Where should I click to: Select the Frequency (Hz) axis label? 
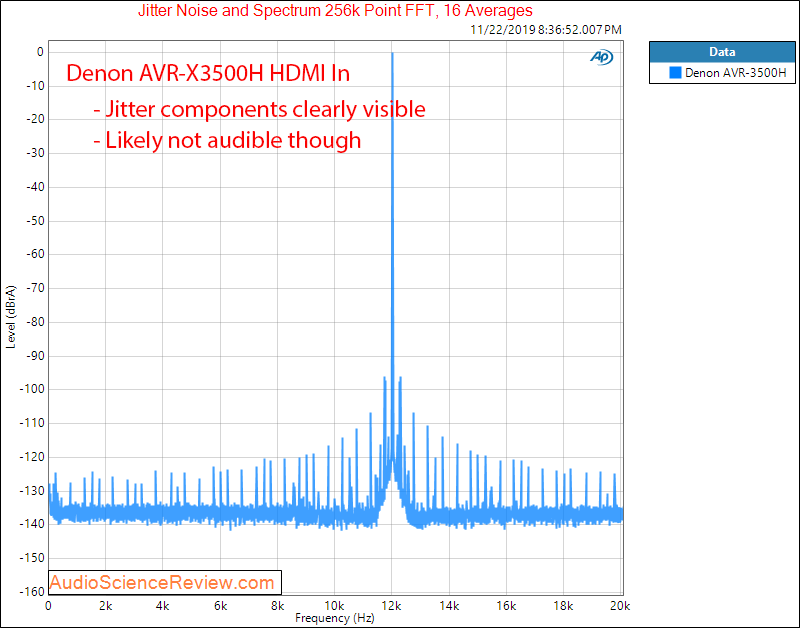(x=335, y=618)
